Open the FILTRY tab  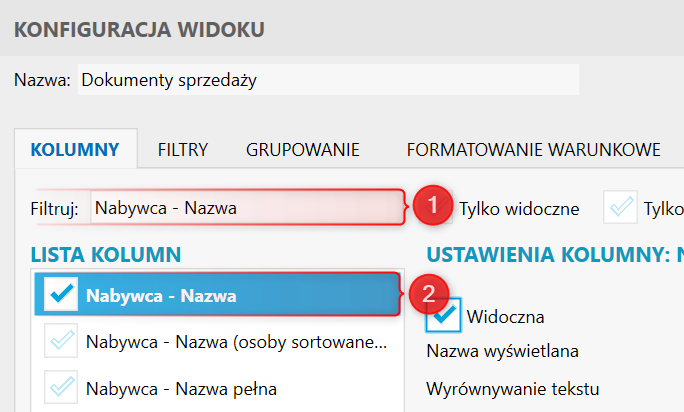point(182,151)
